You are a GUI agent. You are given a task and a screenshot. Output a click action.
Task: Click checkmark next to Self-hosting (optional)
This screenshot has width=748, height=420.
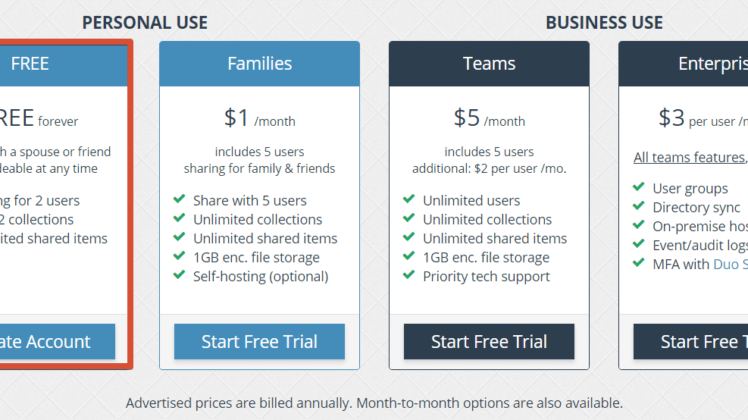coord(179,275)
